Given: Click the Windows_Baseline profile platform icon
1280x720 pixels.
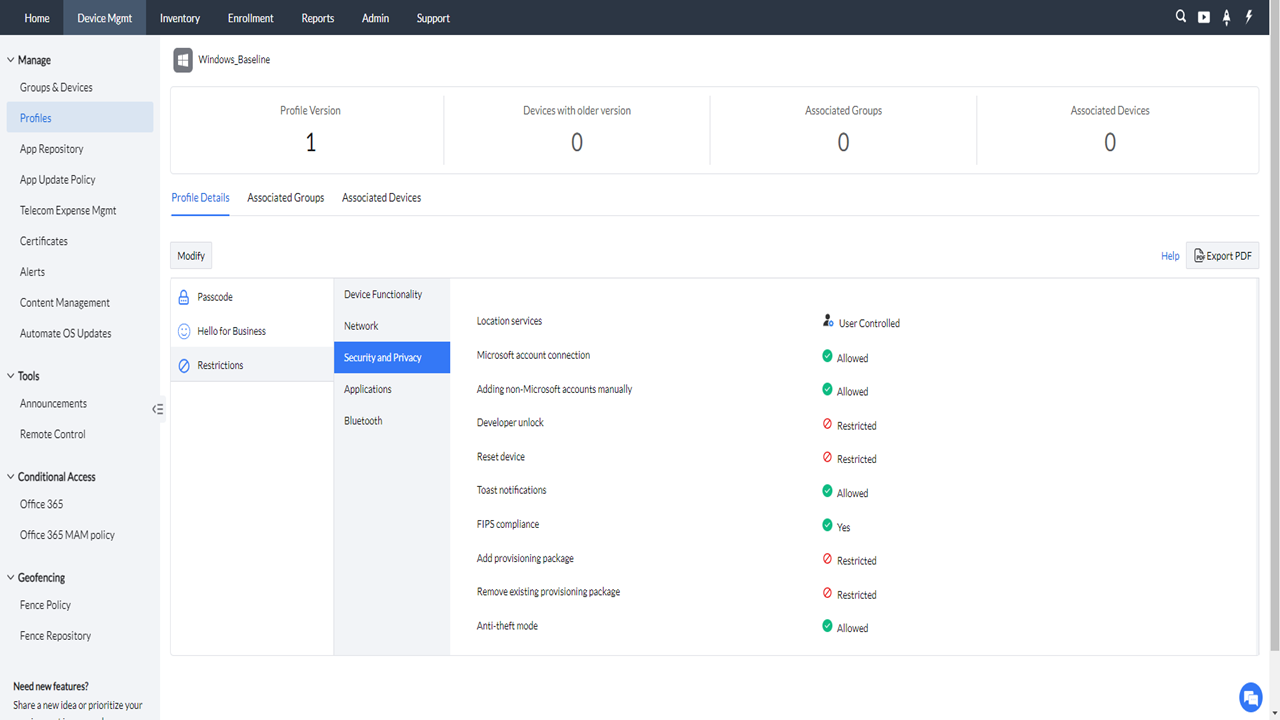Looking at the screenshot, I should click(x=183, y=60).
